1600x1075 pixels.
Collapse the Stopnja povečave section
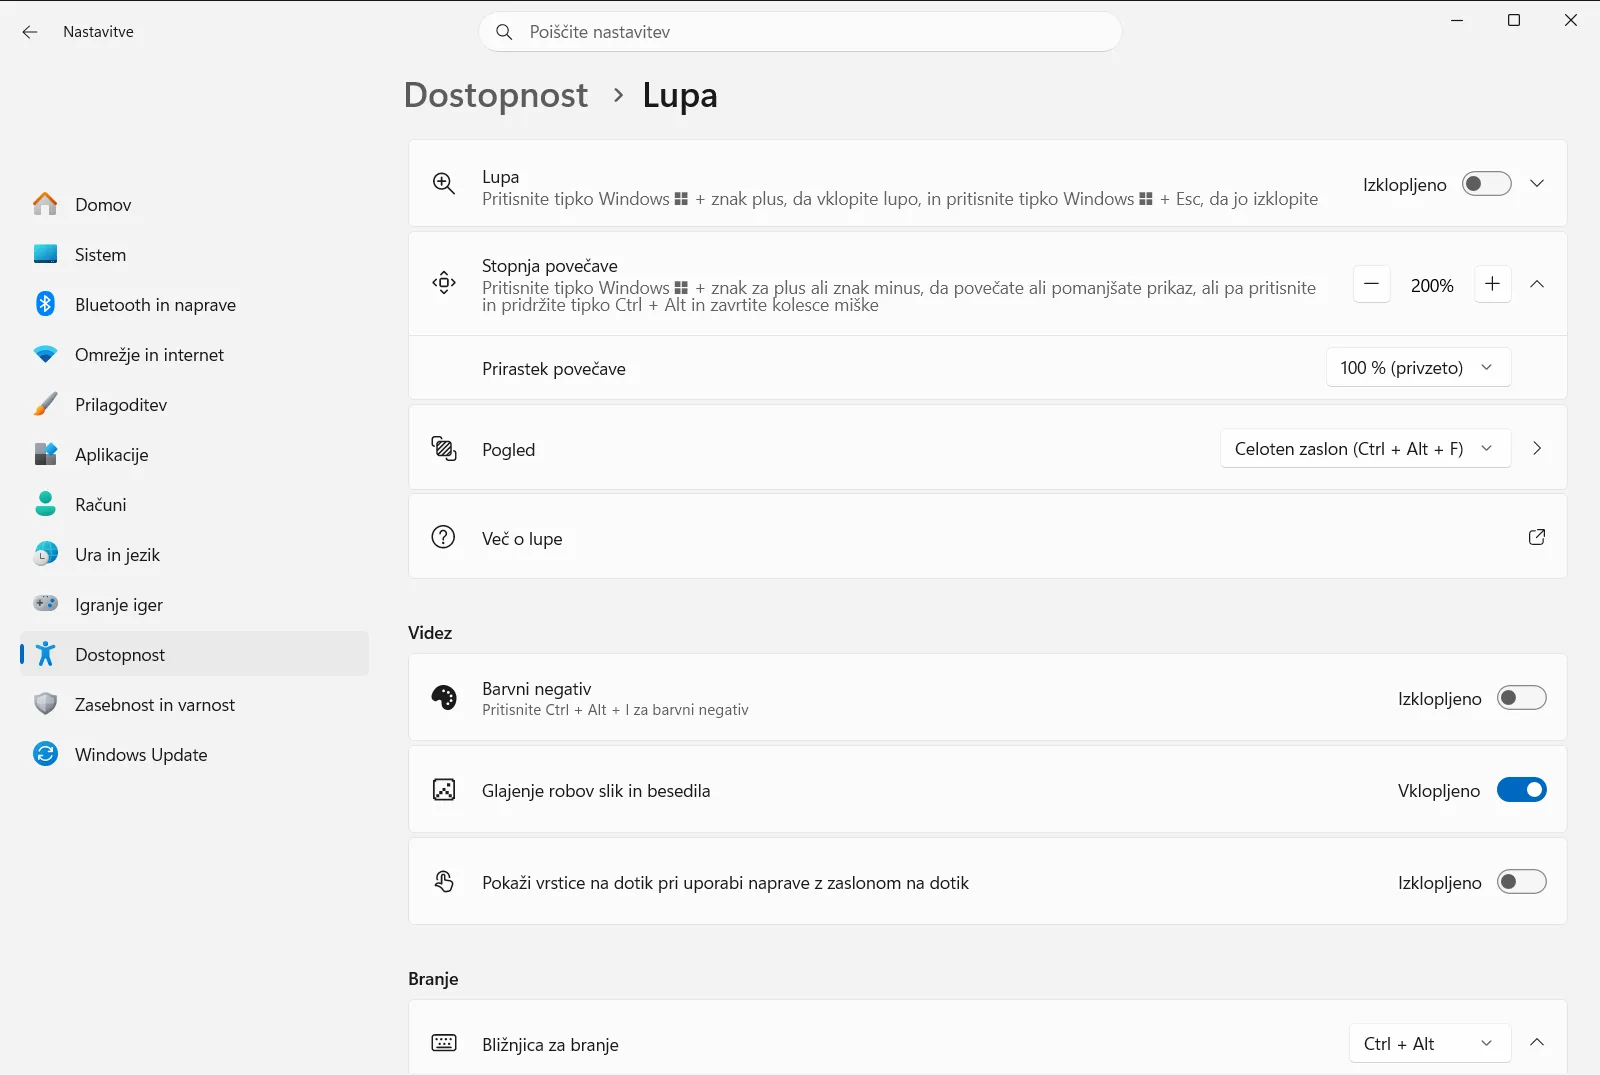[1537, 284]
